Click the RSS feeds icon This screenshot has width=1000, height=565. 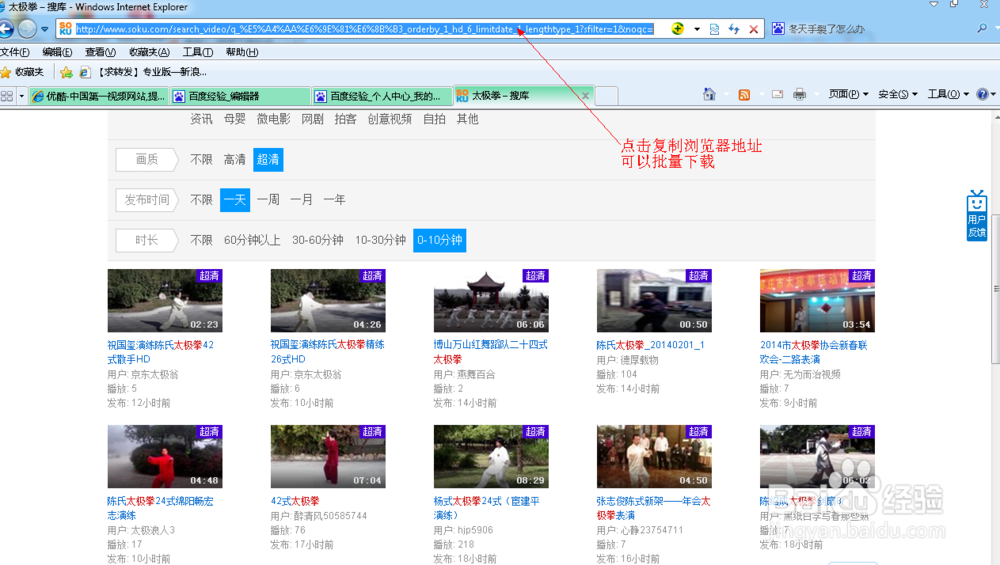744,95
